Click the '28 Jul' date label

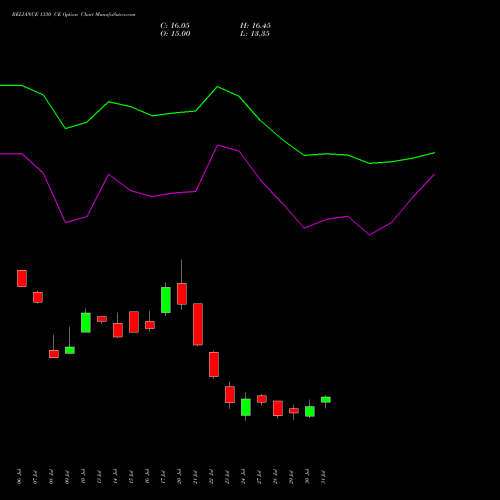(x=275, y=476)
